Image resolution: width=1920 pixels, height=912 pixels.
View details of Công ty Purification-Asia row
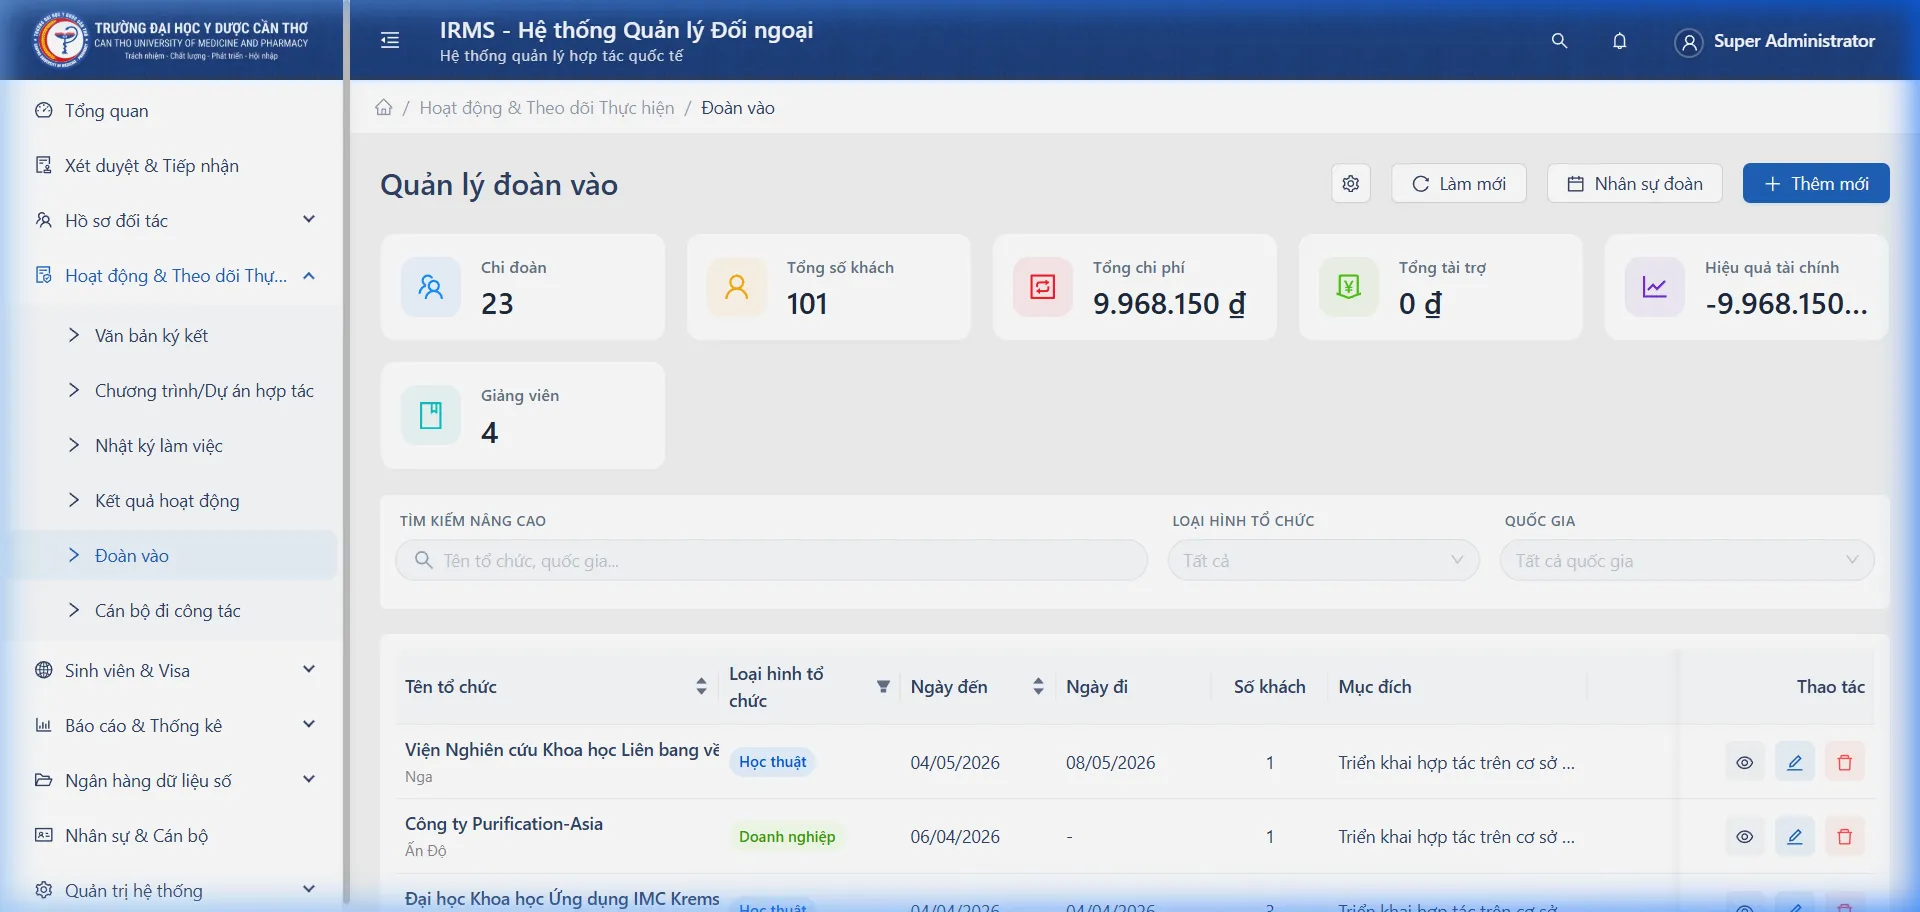click(x=1744, y=837)
